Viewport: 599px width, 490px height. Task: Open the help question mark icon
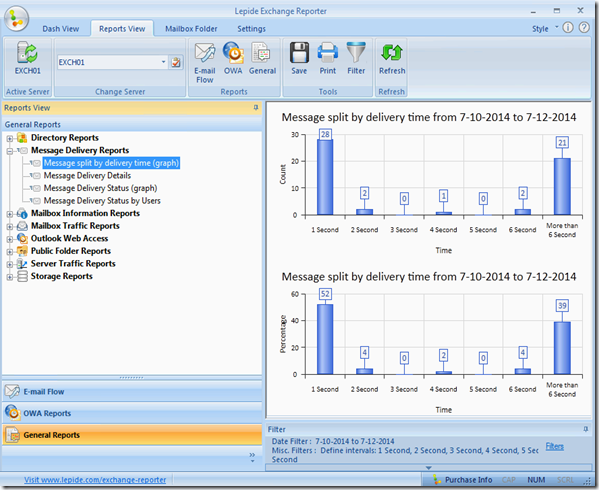584,27
